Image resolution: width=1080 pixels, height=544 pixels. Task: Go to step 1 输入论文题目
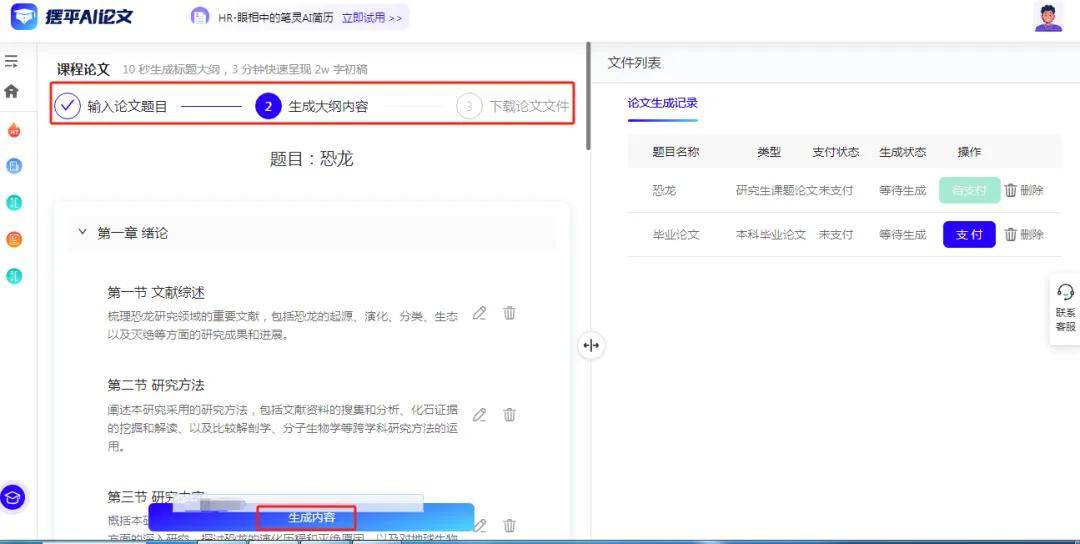[x=111, y=106]
